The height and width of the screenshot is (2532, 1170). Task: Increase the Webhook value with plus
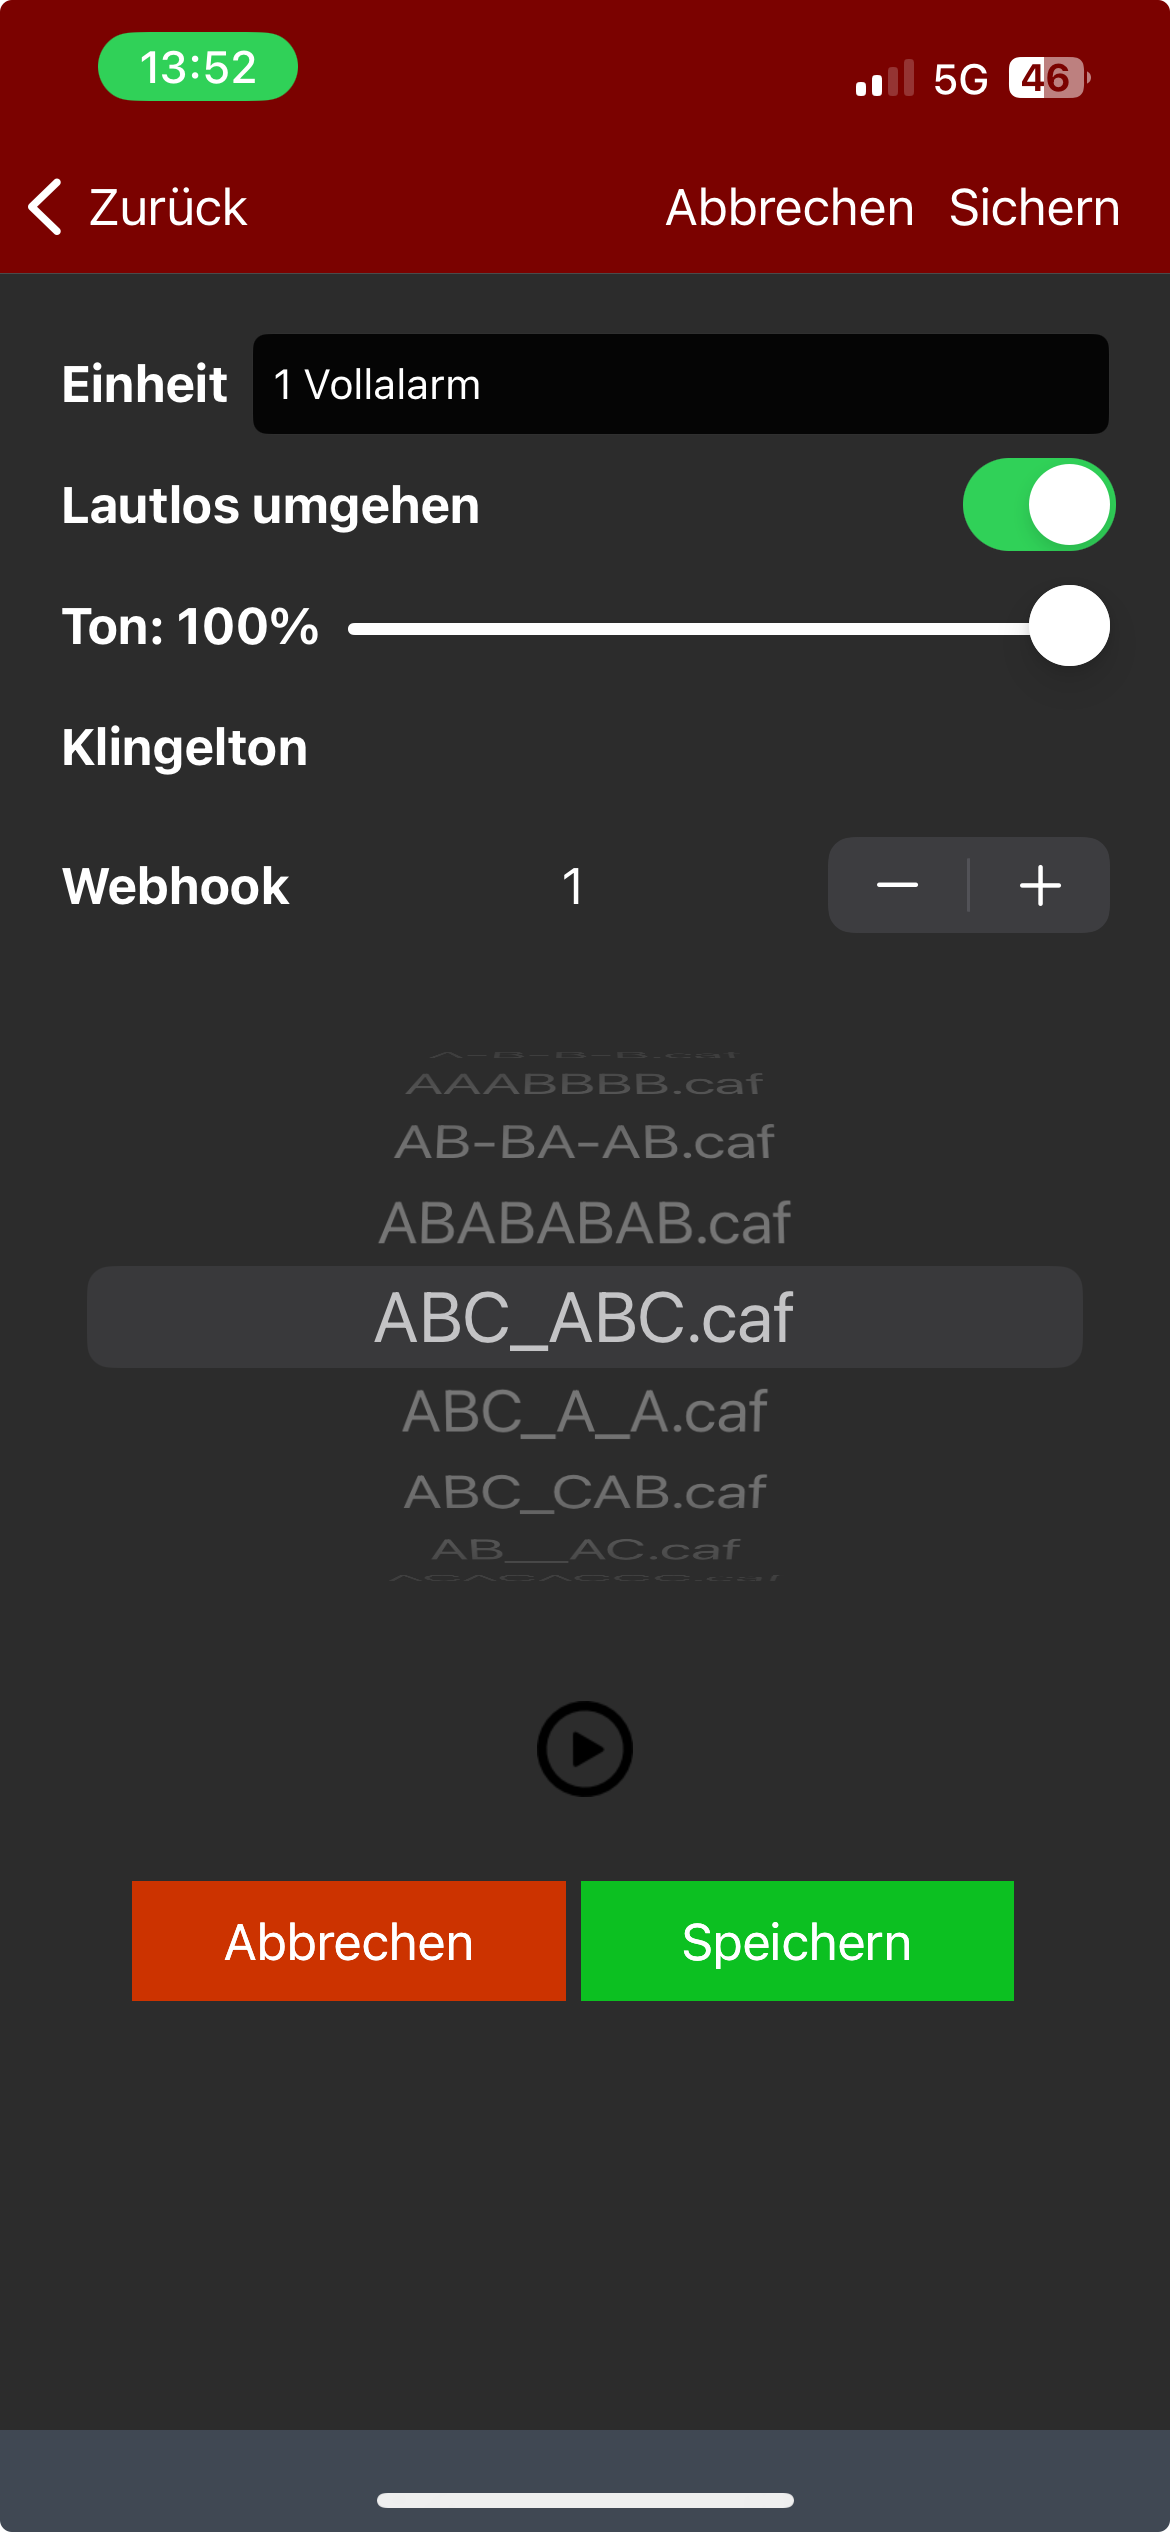[x=1039, y=884]
